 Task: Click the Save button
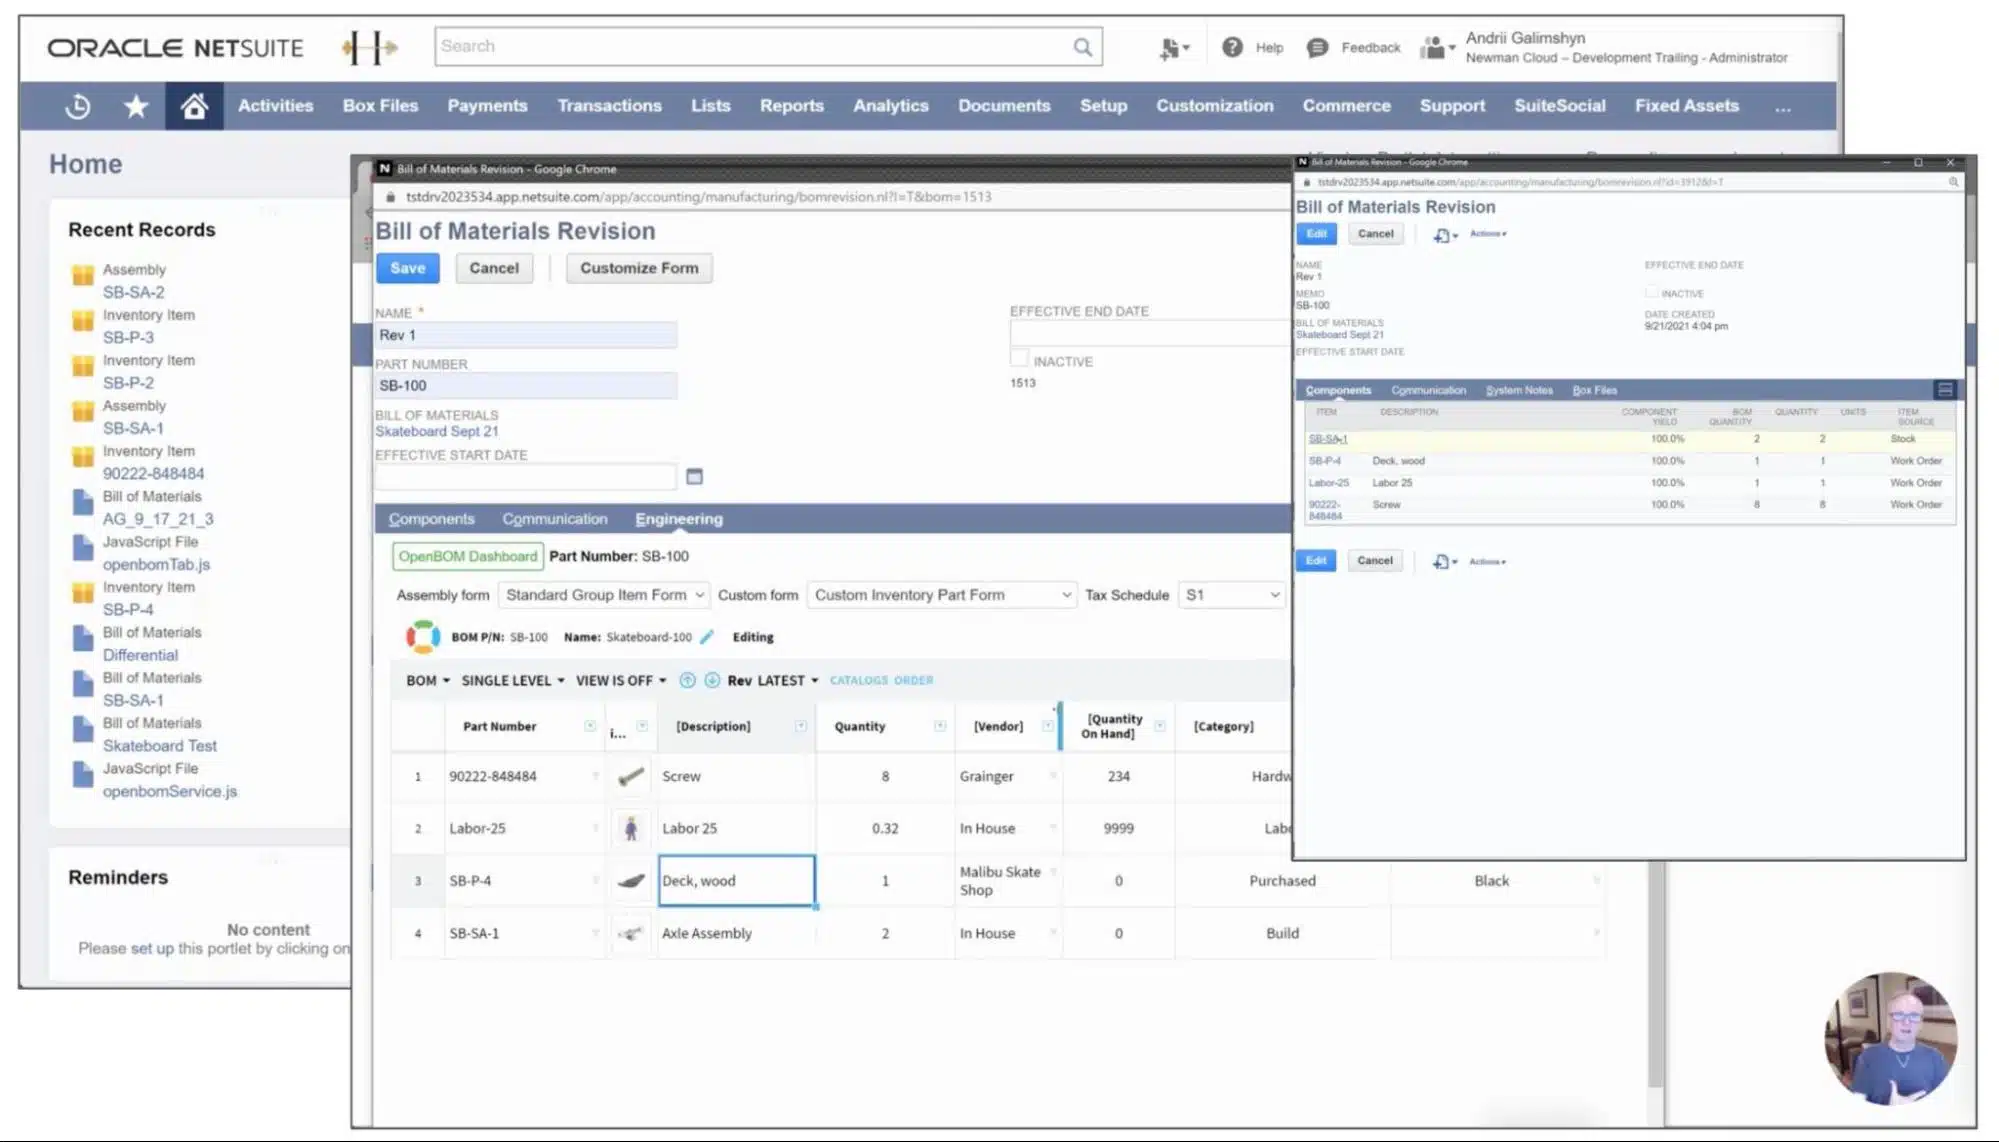coord(407,268)
